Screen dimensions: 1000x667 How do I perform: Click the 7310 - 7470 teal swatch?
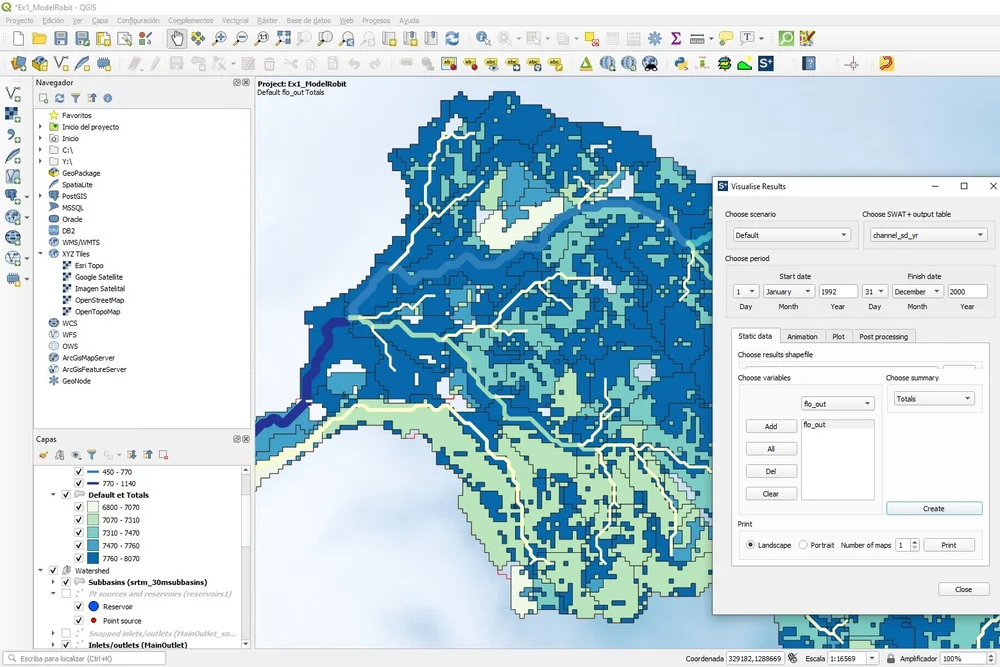click(93, 532)
